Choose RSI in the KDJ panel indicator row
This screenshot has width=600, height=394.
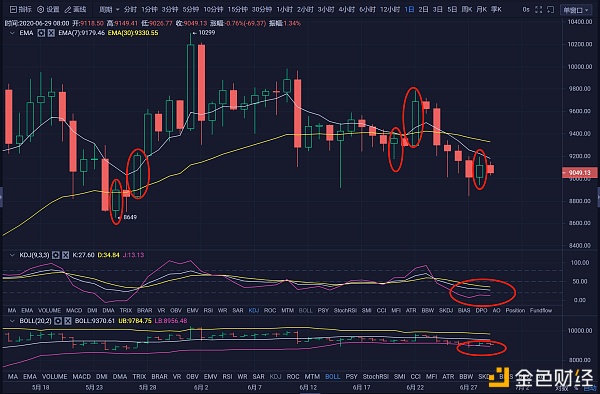coord(208,310)
